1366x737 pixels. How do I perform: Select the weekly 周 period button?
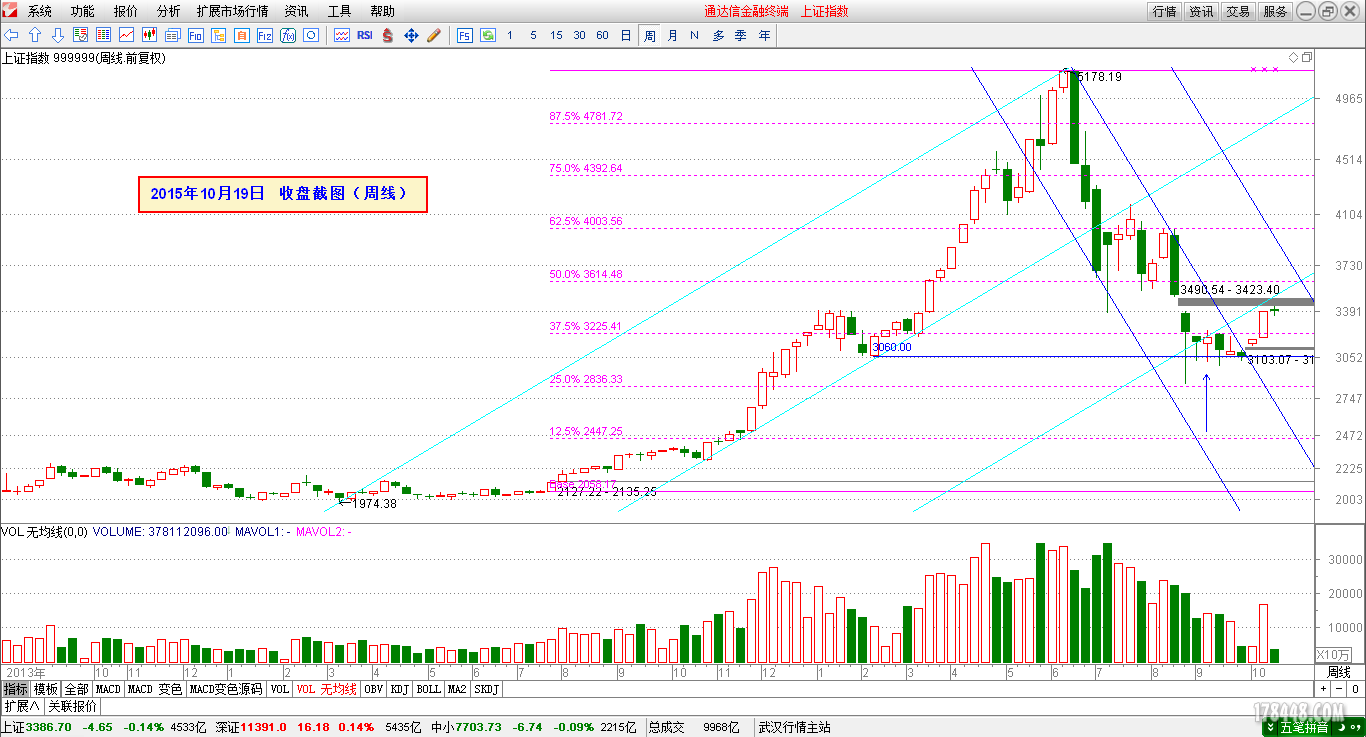tap(649, 35)
